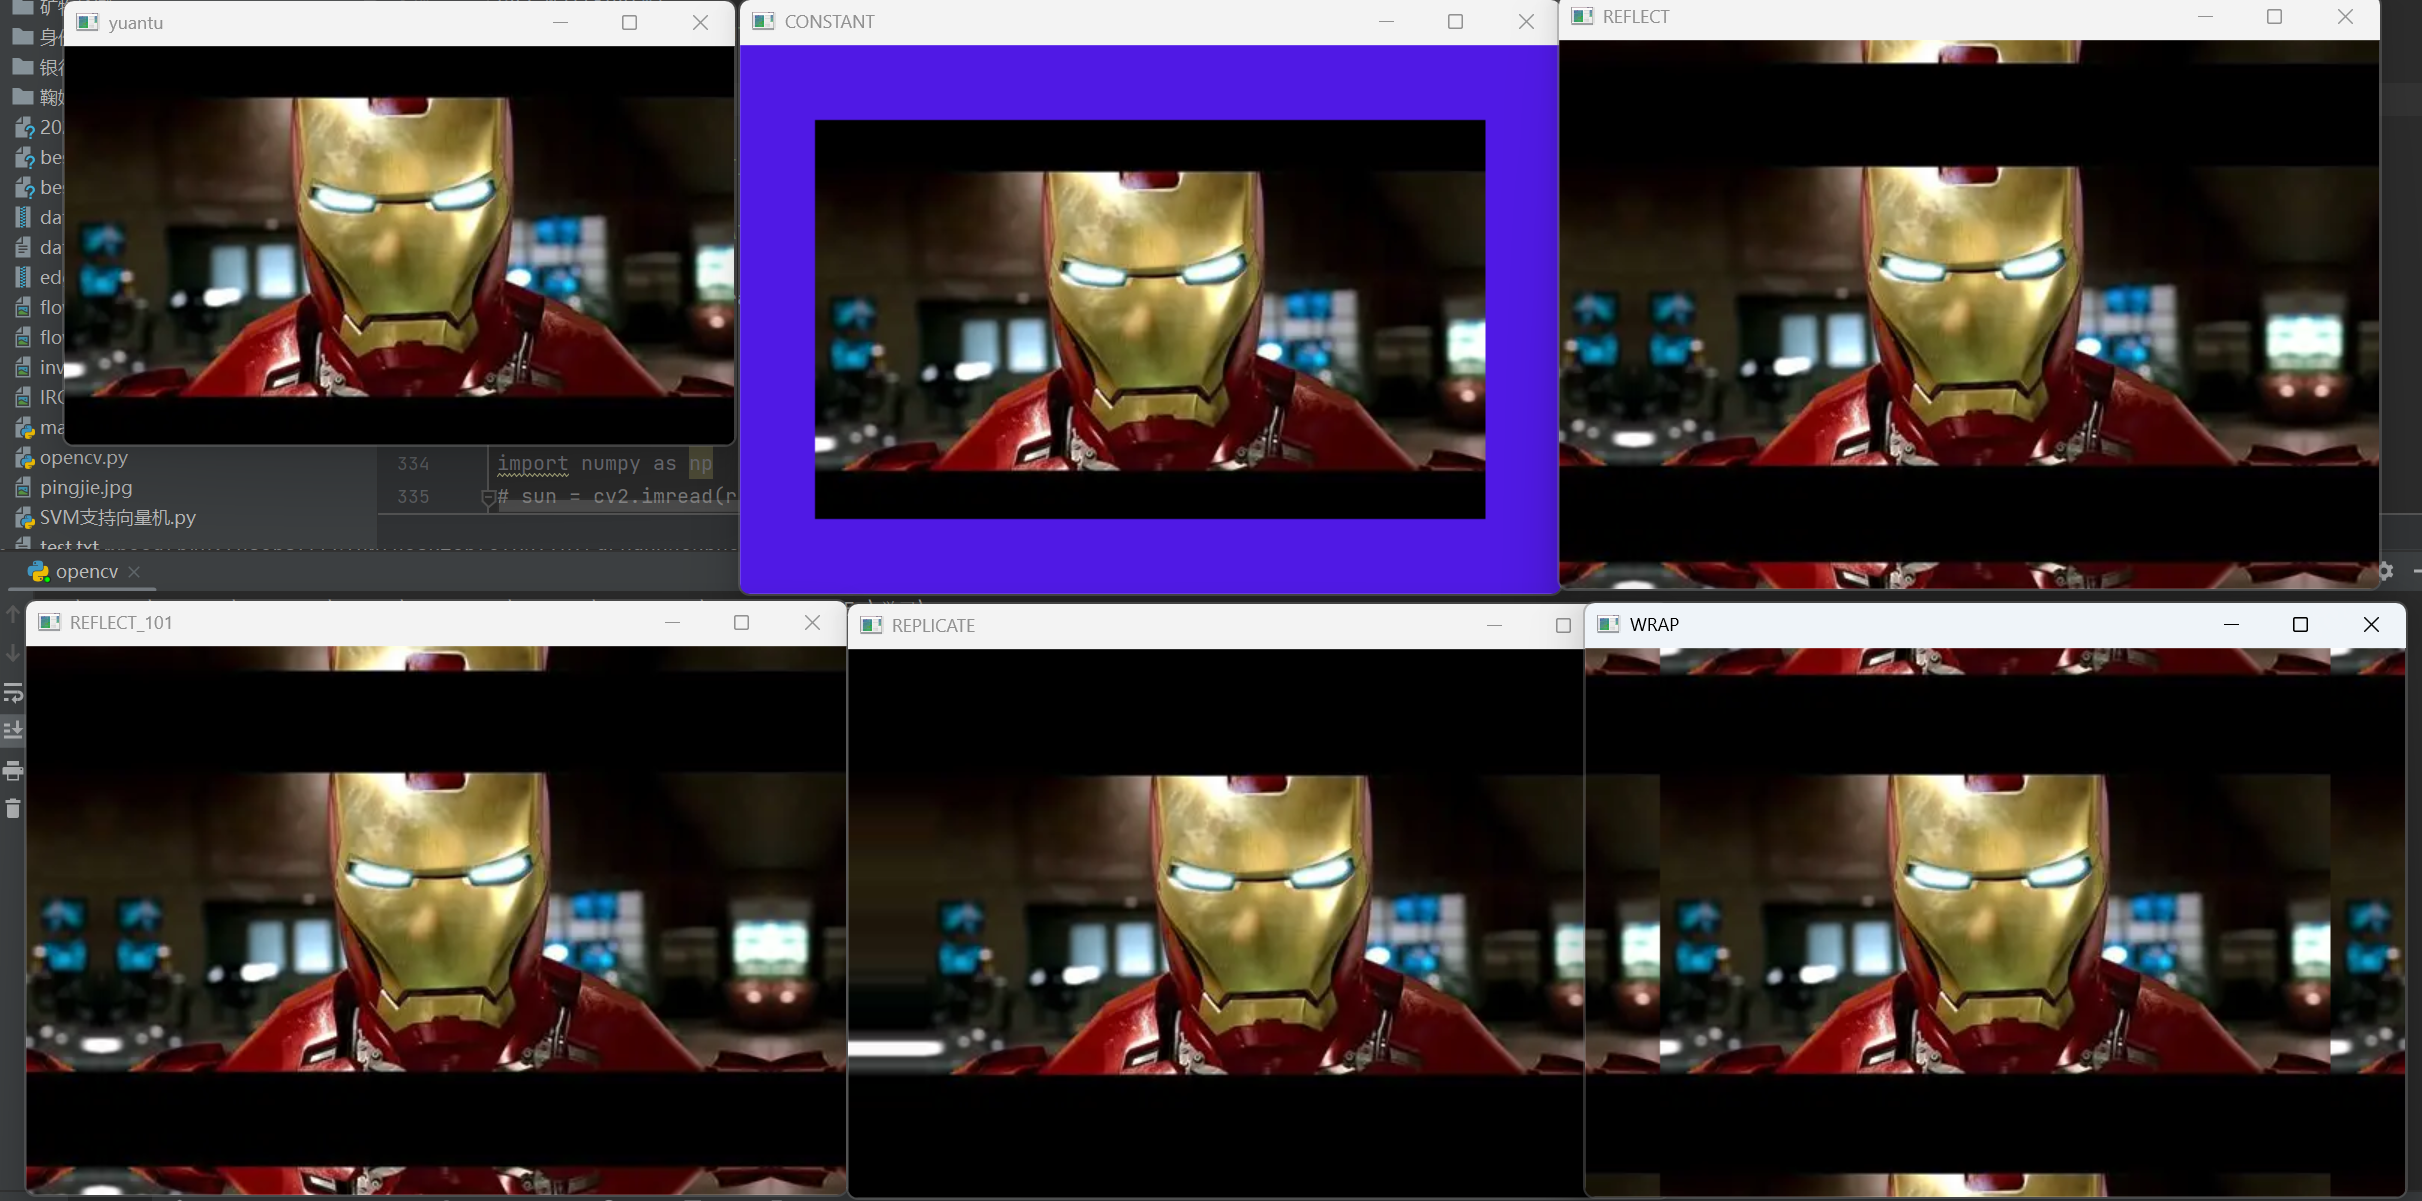Click the down arrow in run toolbar
Screen dimensions: 2422x1201
pos(13,653)
